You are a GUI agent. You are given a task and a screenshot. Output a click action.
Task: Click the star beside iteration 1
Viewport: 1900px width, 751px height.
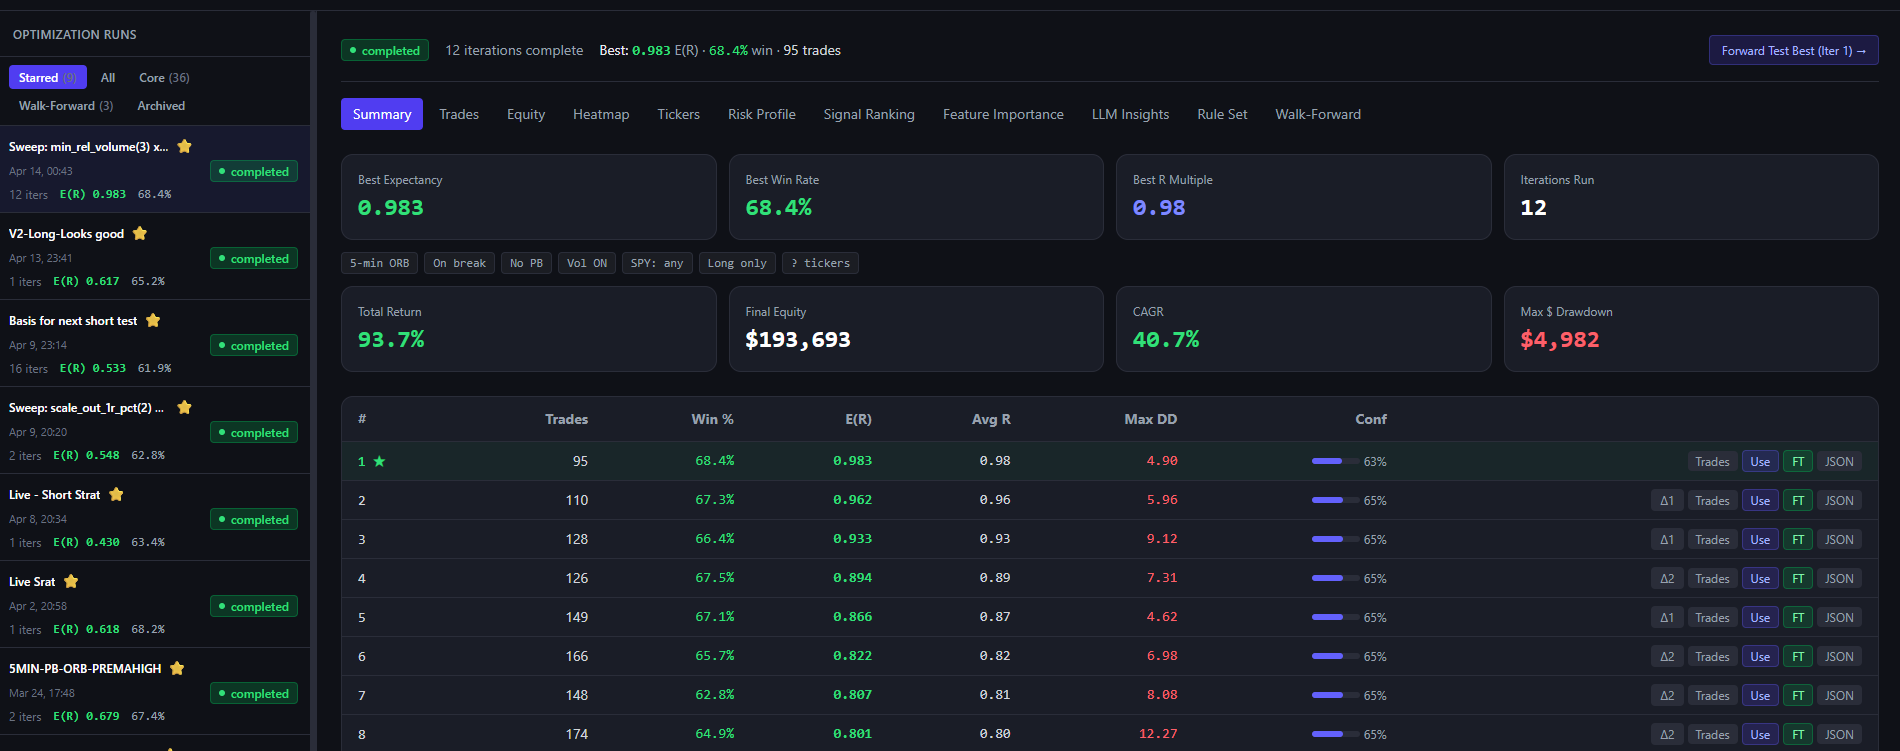click(x=379, y=461)
